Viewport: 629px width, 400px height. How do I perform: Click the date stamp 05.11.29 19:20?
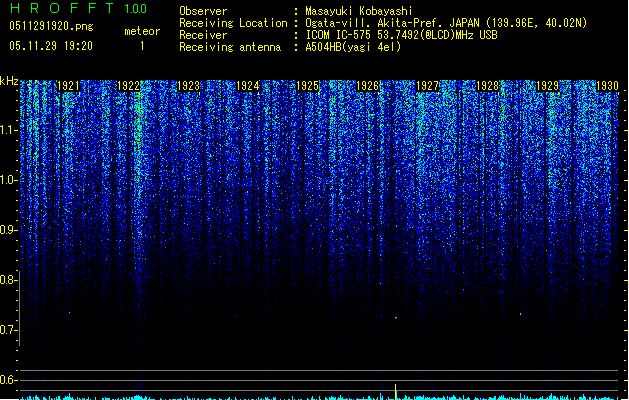[51, 46]
